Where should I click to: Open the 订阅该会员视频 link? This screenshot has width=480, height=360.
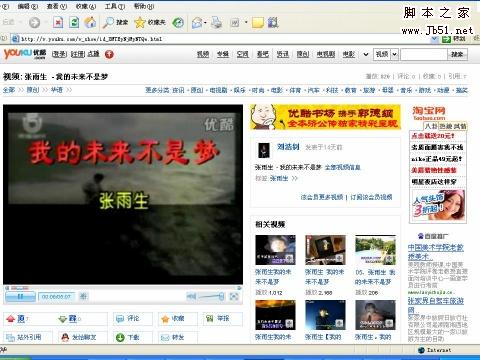[x=371, y=197]
